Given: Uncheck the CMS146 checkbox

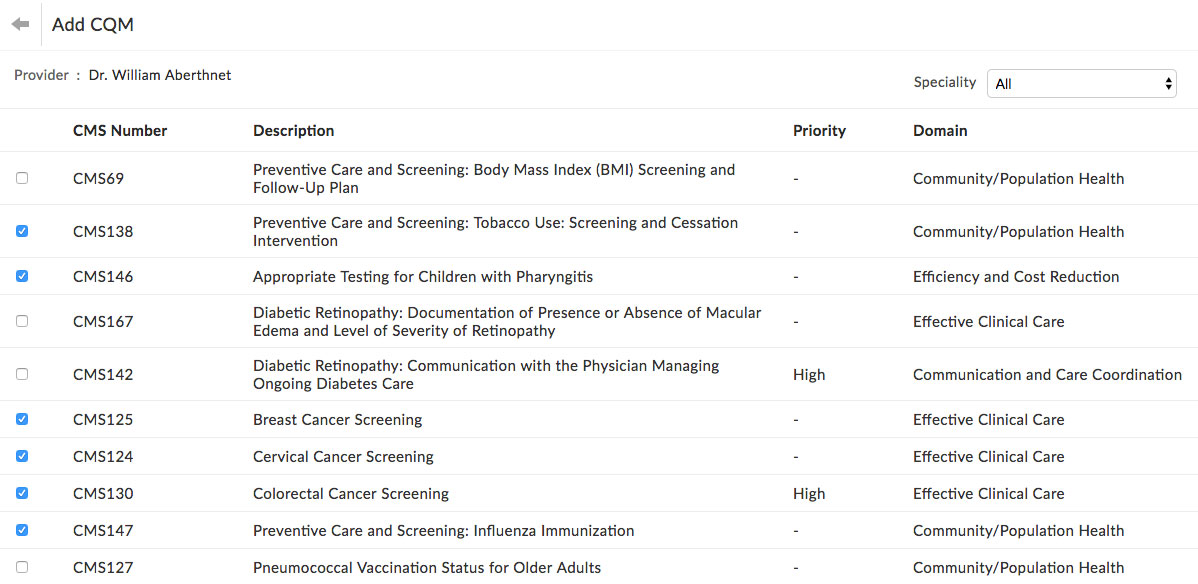Looking at the screenshot, I should [22, 276].
